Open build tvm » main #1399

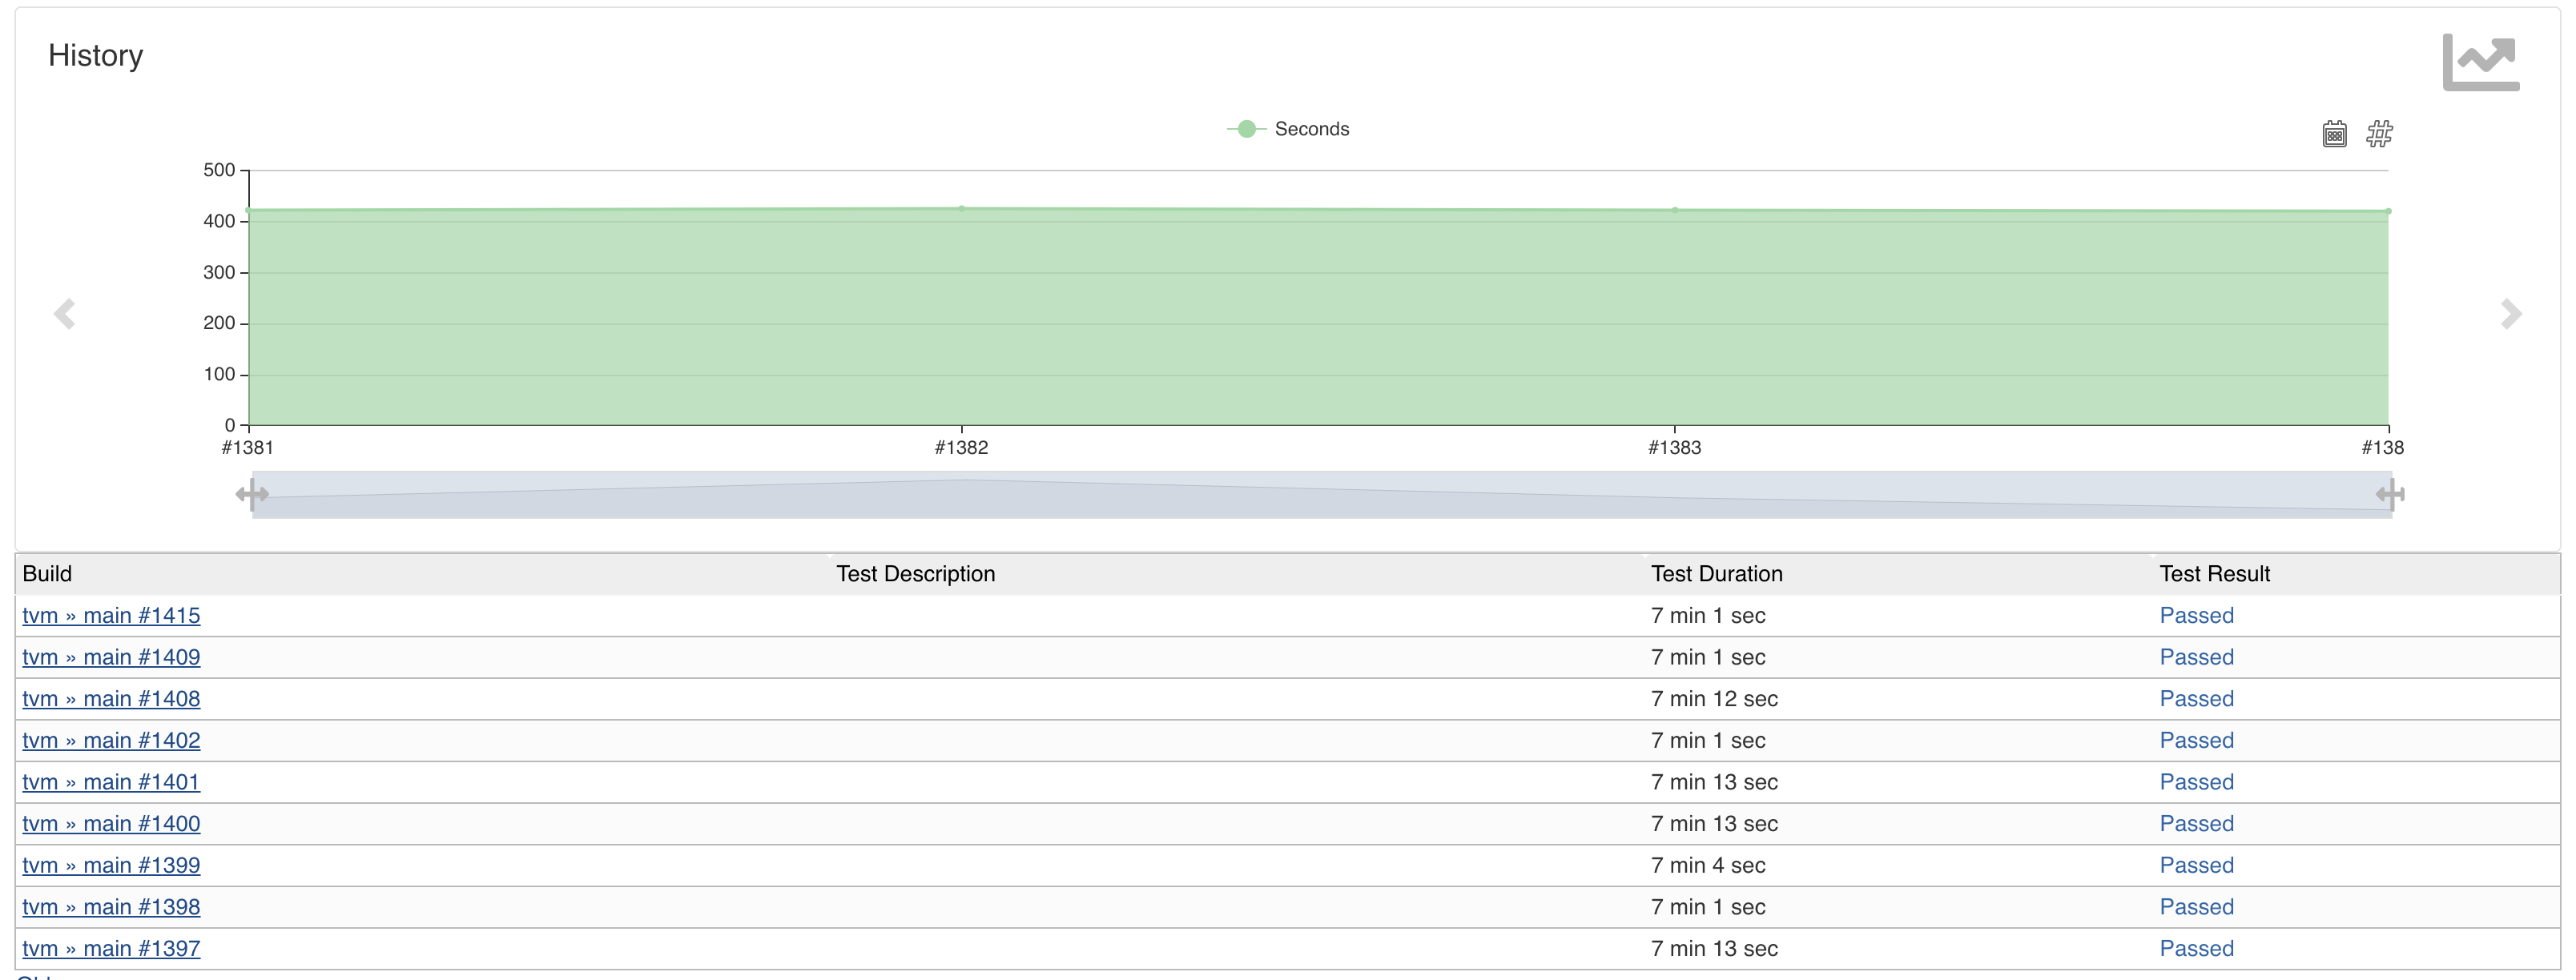click(111, 866)
